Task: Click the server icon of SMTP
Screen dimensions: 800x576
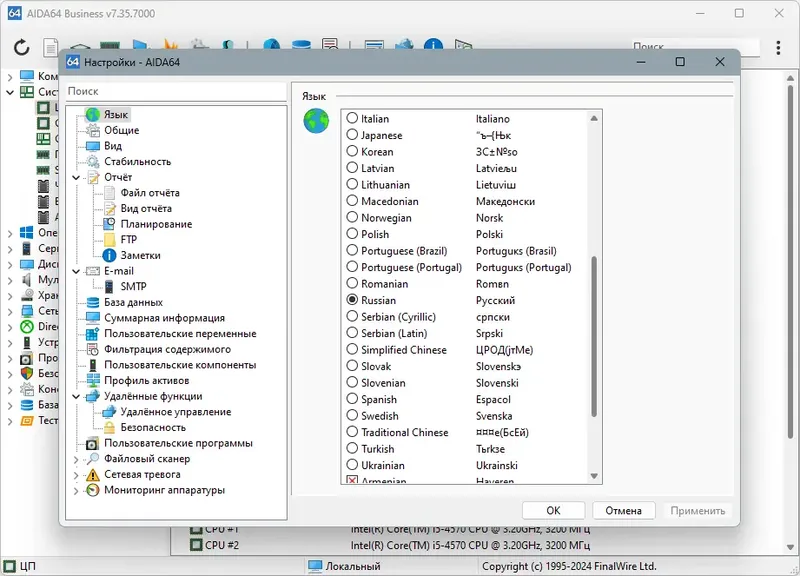Action: (109, 287)
